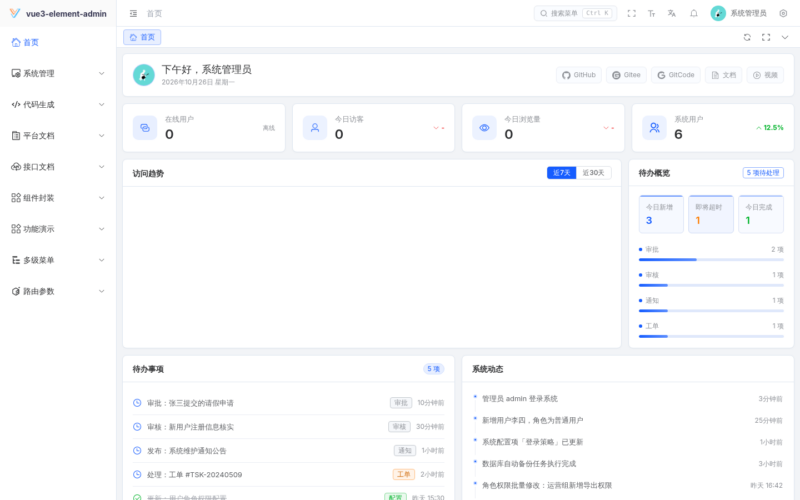Screen dimensions: 800x500
Task: Click the orange 工单 tag label
Action: coord(404,474)
